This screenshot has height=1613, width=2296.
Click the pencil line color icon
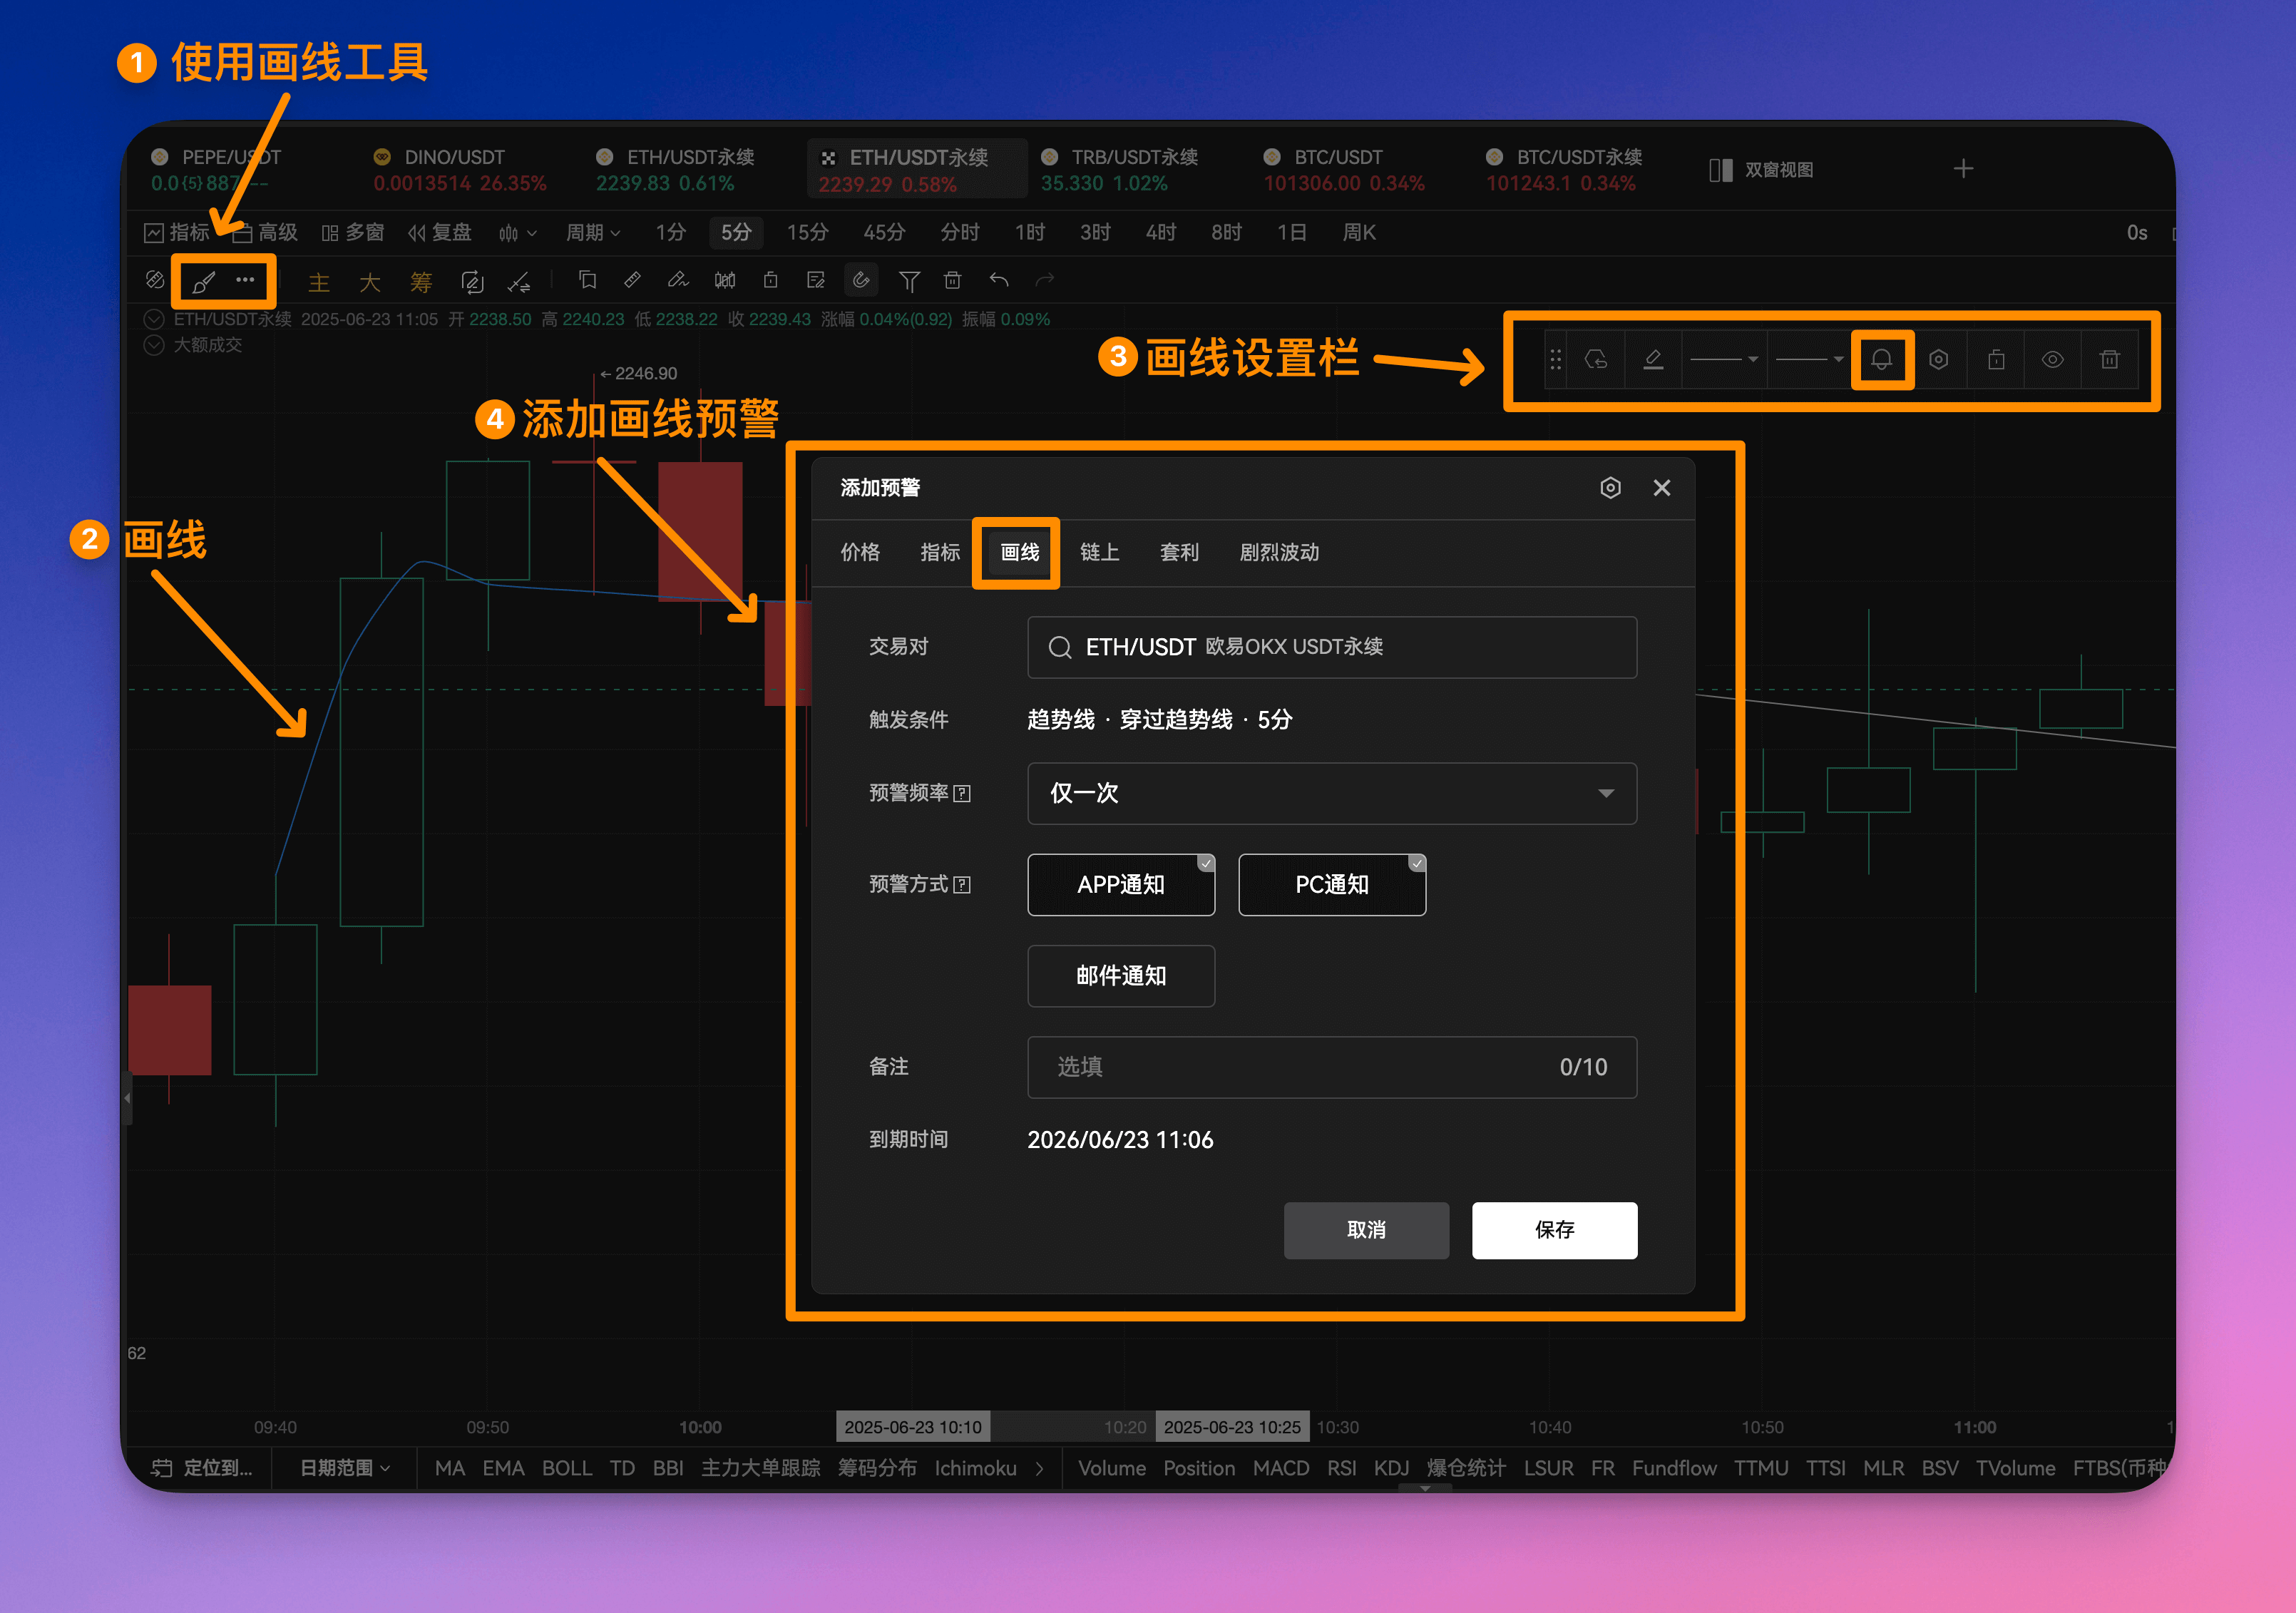1653,360
